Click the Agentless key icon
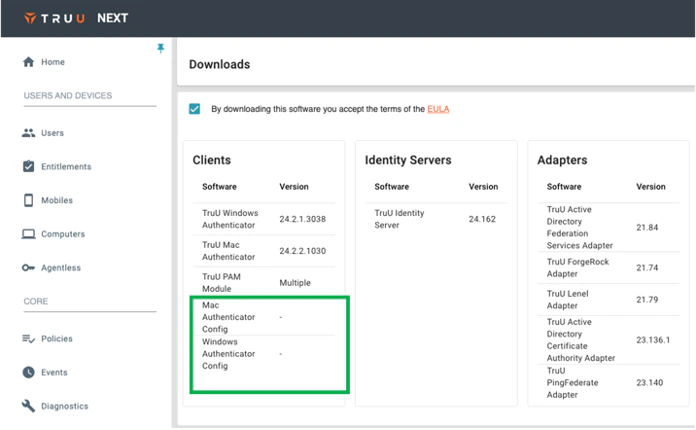696x430 pixels. point(28,268)
